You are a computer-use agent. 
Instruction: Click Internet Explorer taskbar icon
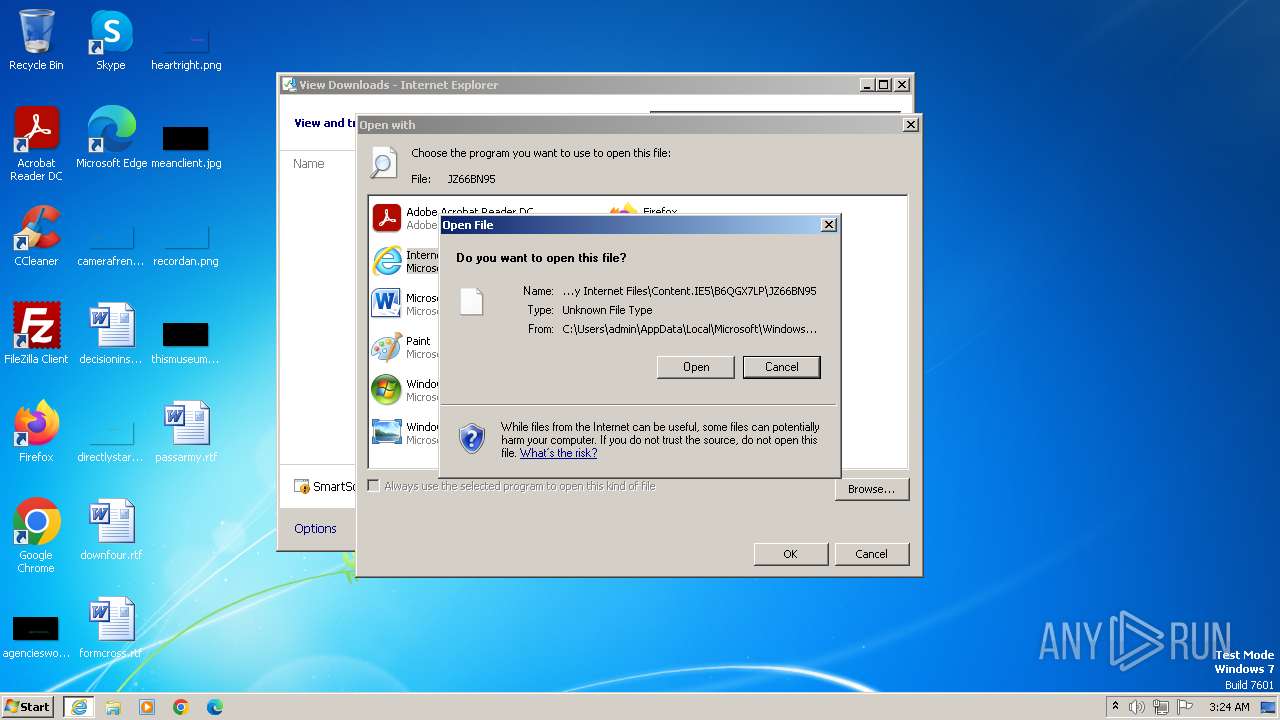pyautogui.click(x=79, y=707)
